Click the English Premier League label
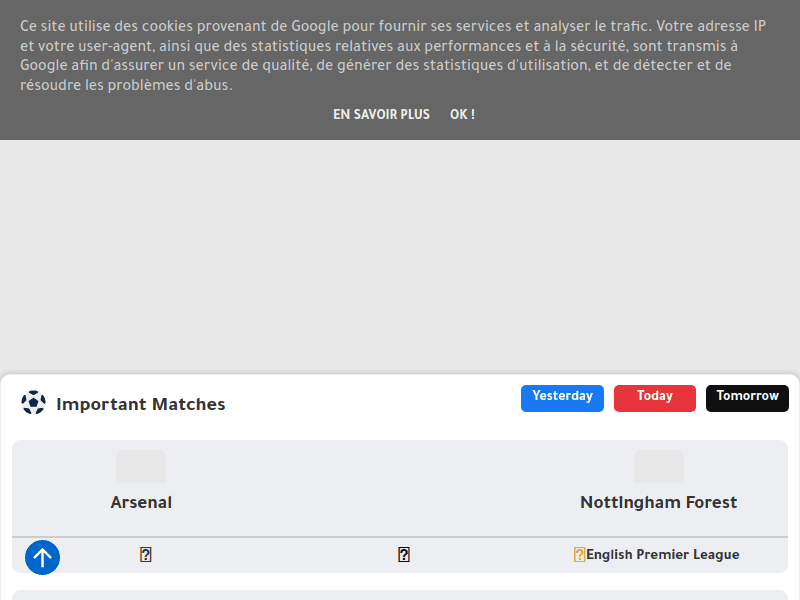Viewport: 800px width, 600px height. tap(662, 555)
